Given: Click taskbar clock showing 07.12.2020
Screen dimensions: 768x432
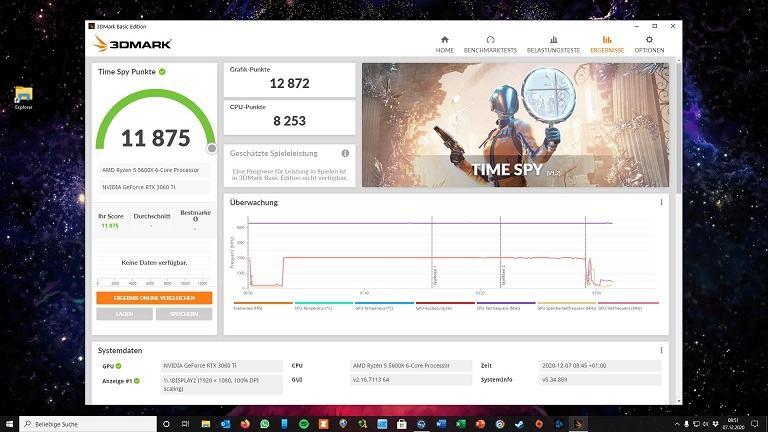Looking at the screenshot, I should tap(733, 424).
